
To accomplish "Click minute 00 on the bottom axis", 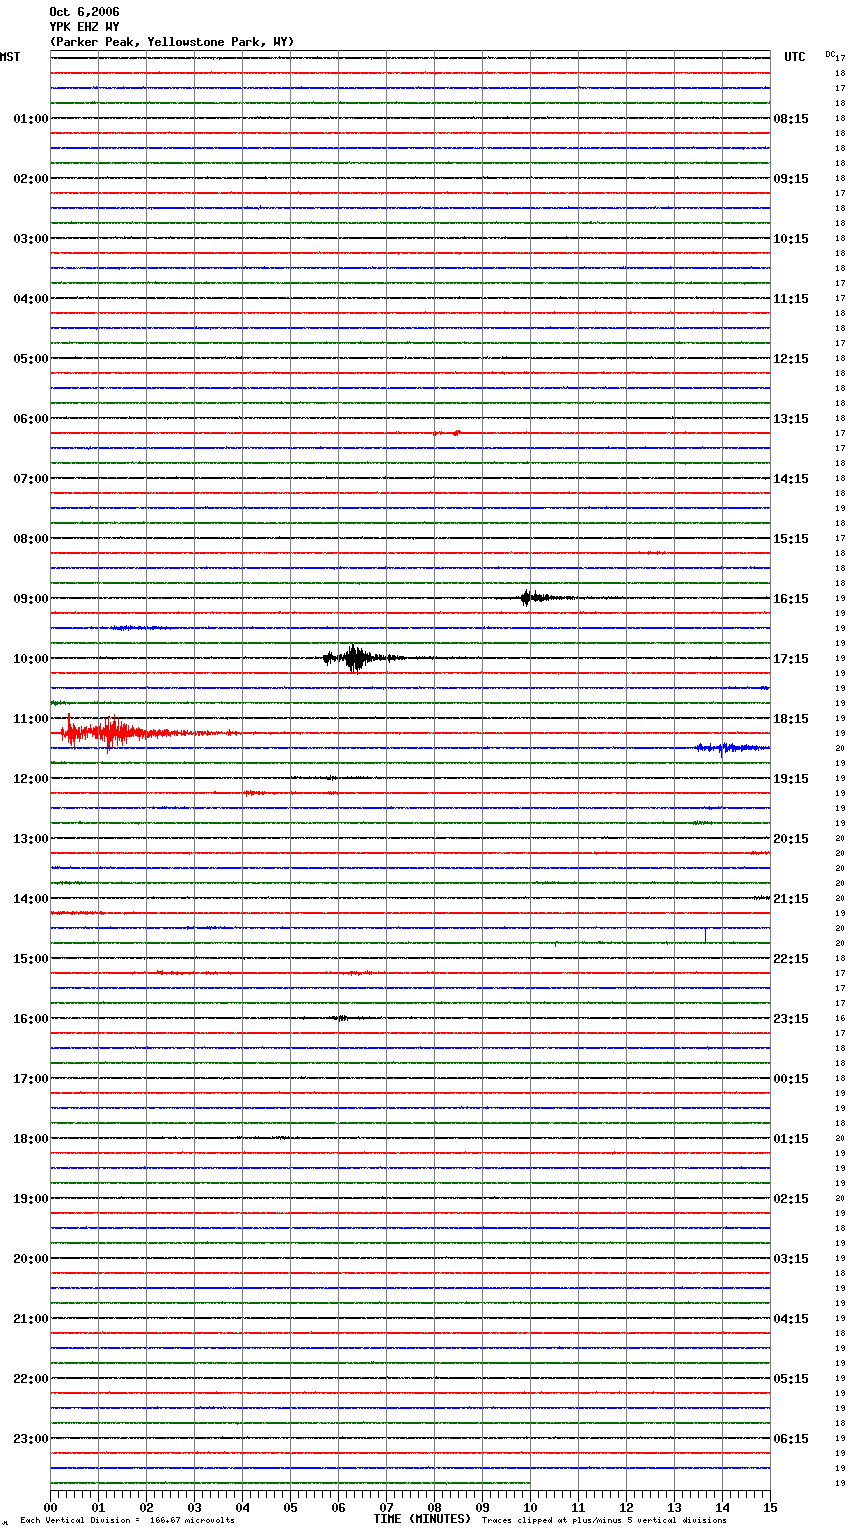I will pos(50,1507).
